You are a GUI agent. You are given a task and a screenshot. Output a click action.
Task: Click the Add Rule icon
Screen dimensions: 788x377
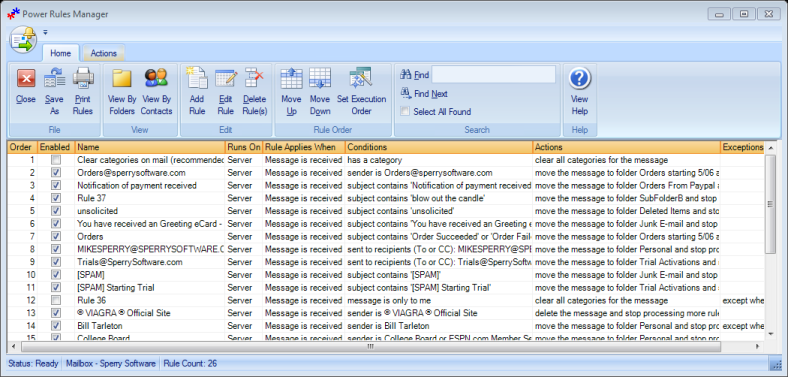197,79
